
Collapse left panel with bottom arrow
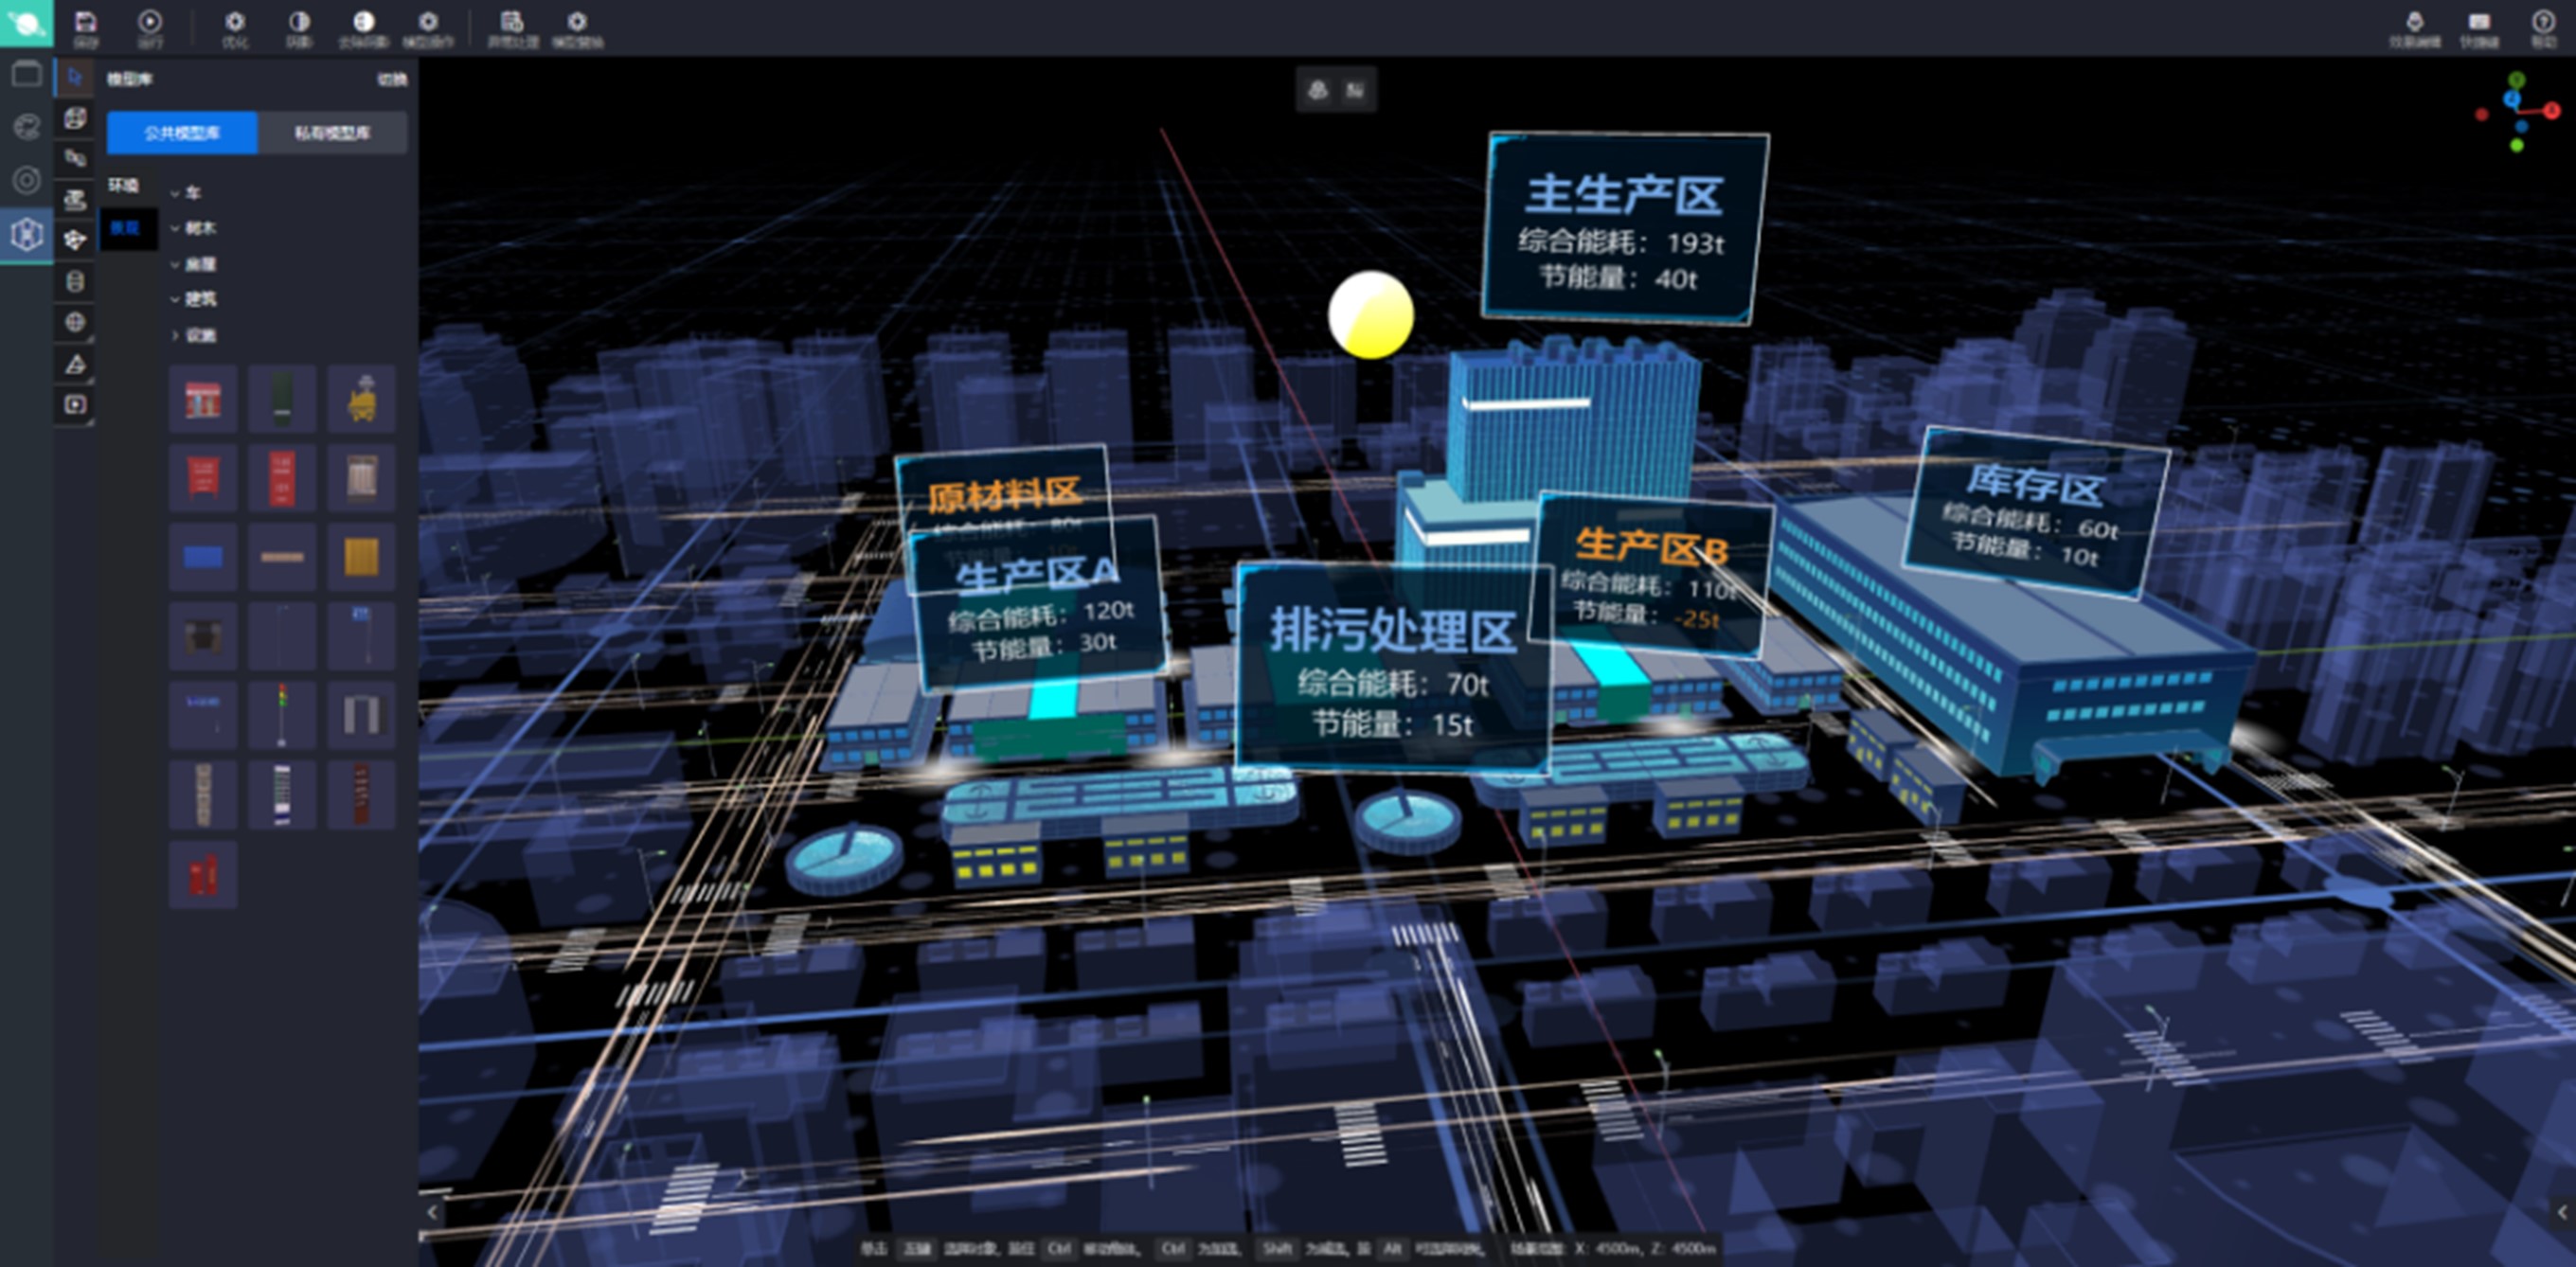432,1212
